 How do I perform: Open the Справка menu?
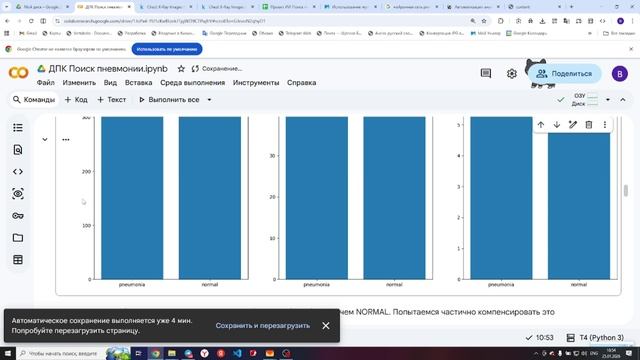pos(301,83)
